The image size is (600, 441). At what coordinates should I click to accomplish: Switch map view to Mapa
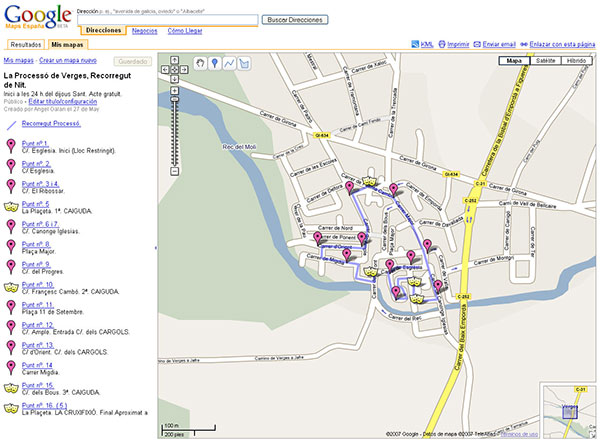[x=514, y=60]
